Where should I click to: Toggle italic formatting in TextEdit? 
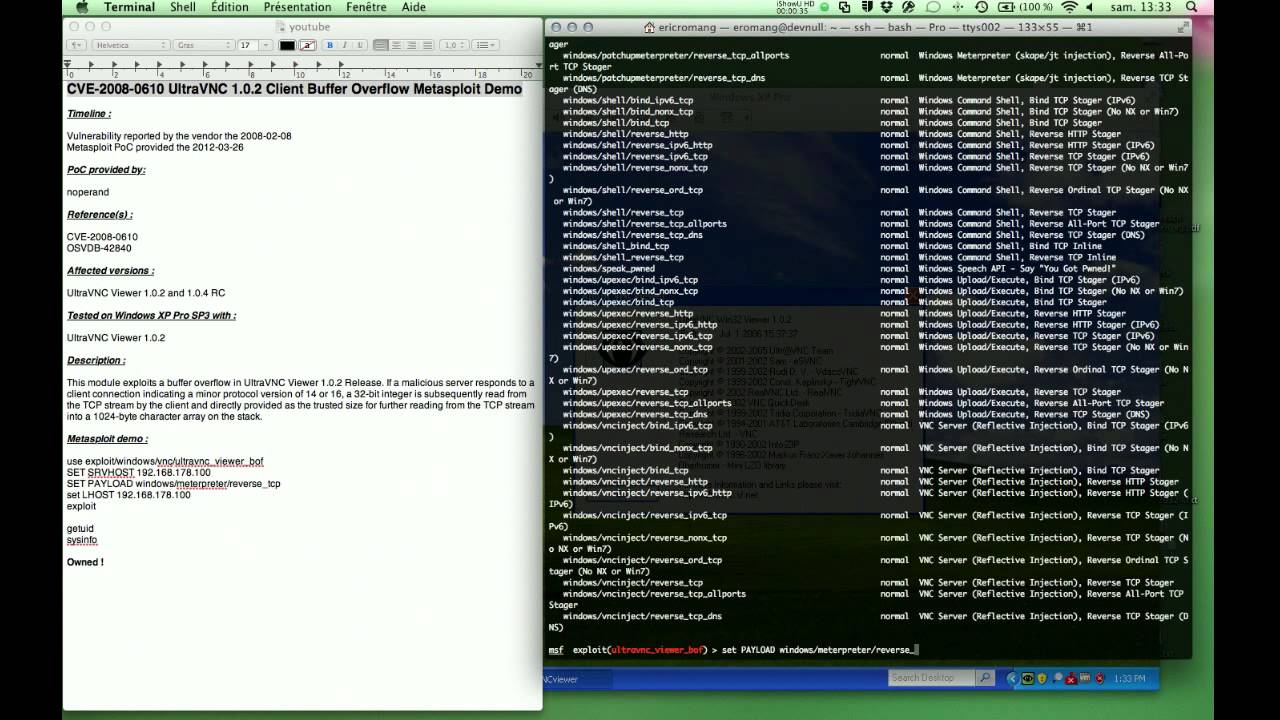click(x=344, y=45)
